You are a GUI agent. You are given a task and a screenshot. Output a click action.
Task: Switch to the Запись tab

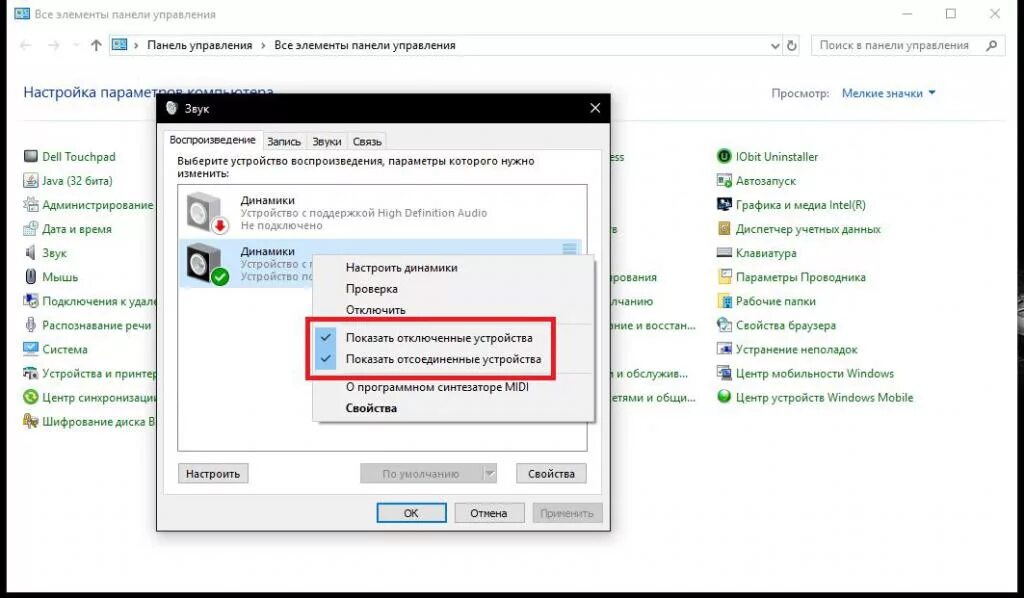click(x=284, y=141)
